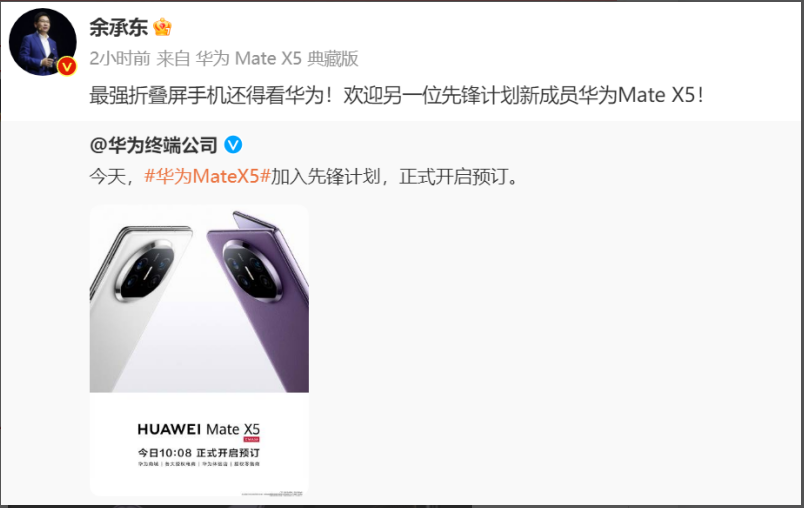Viewport: 804px width, 508px height.
Task: Click the red tag under X5 in poster
Action: point(252,439)
